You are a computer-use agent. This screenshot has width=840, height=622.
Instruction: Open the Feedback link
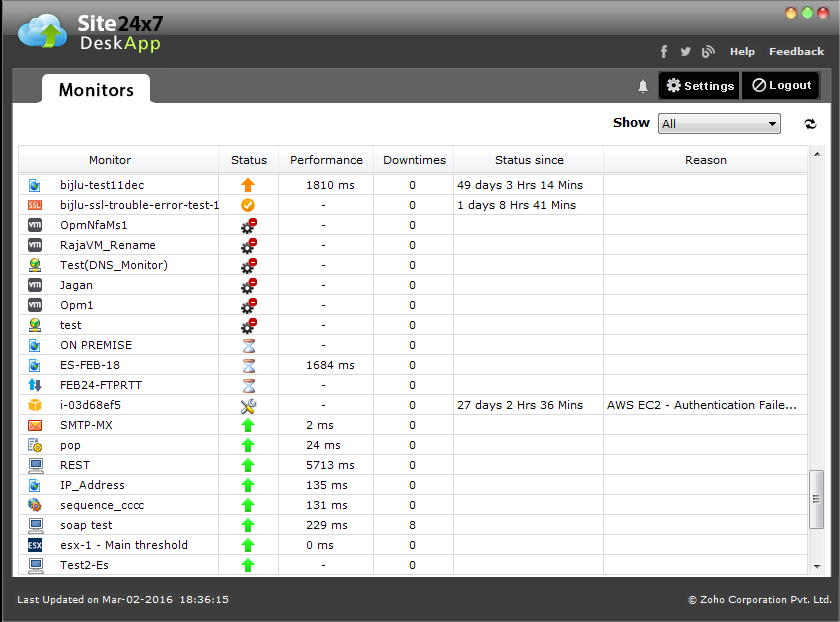[796, 52]
